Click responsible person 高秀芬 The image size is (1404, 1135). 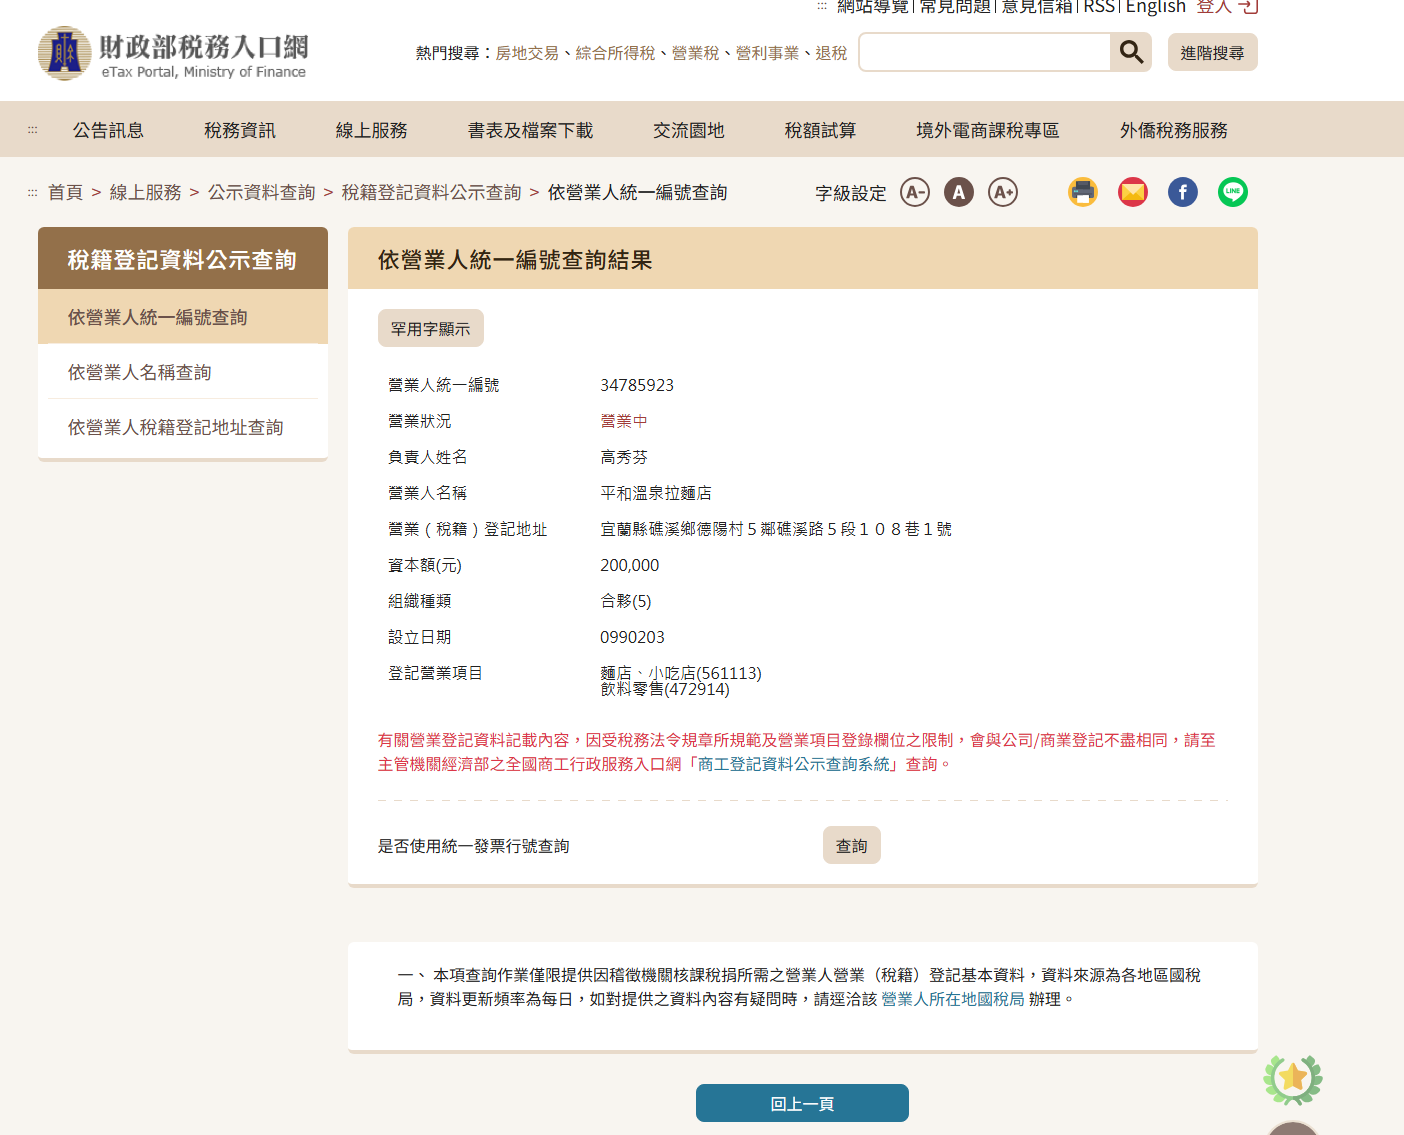(x=624, y=457)
